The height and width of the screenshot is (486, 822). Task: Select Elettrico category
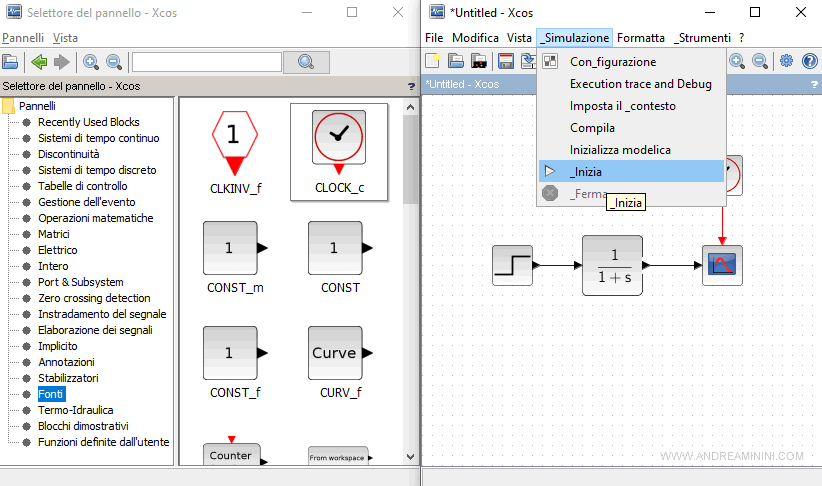pos(57,250)
